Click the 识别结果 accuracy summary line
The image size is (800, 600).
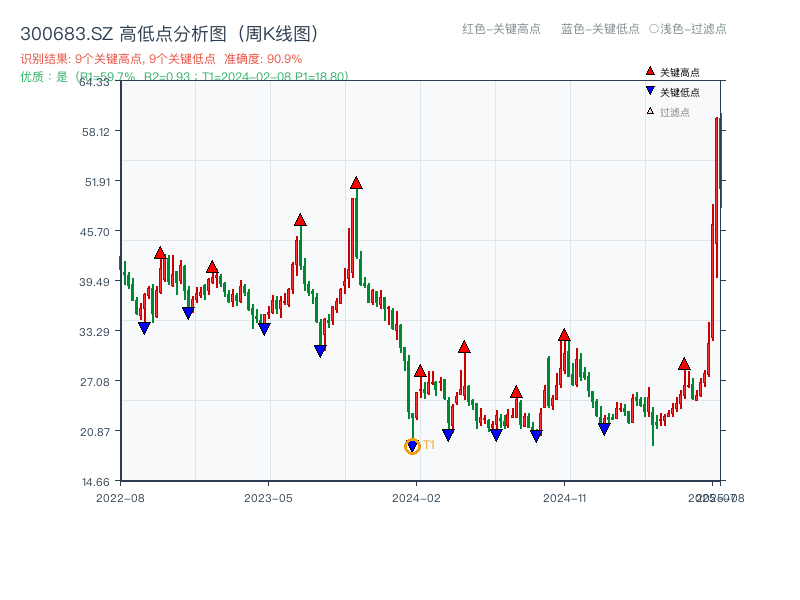tap(161, 59)
